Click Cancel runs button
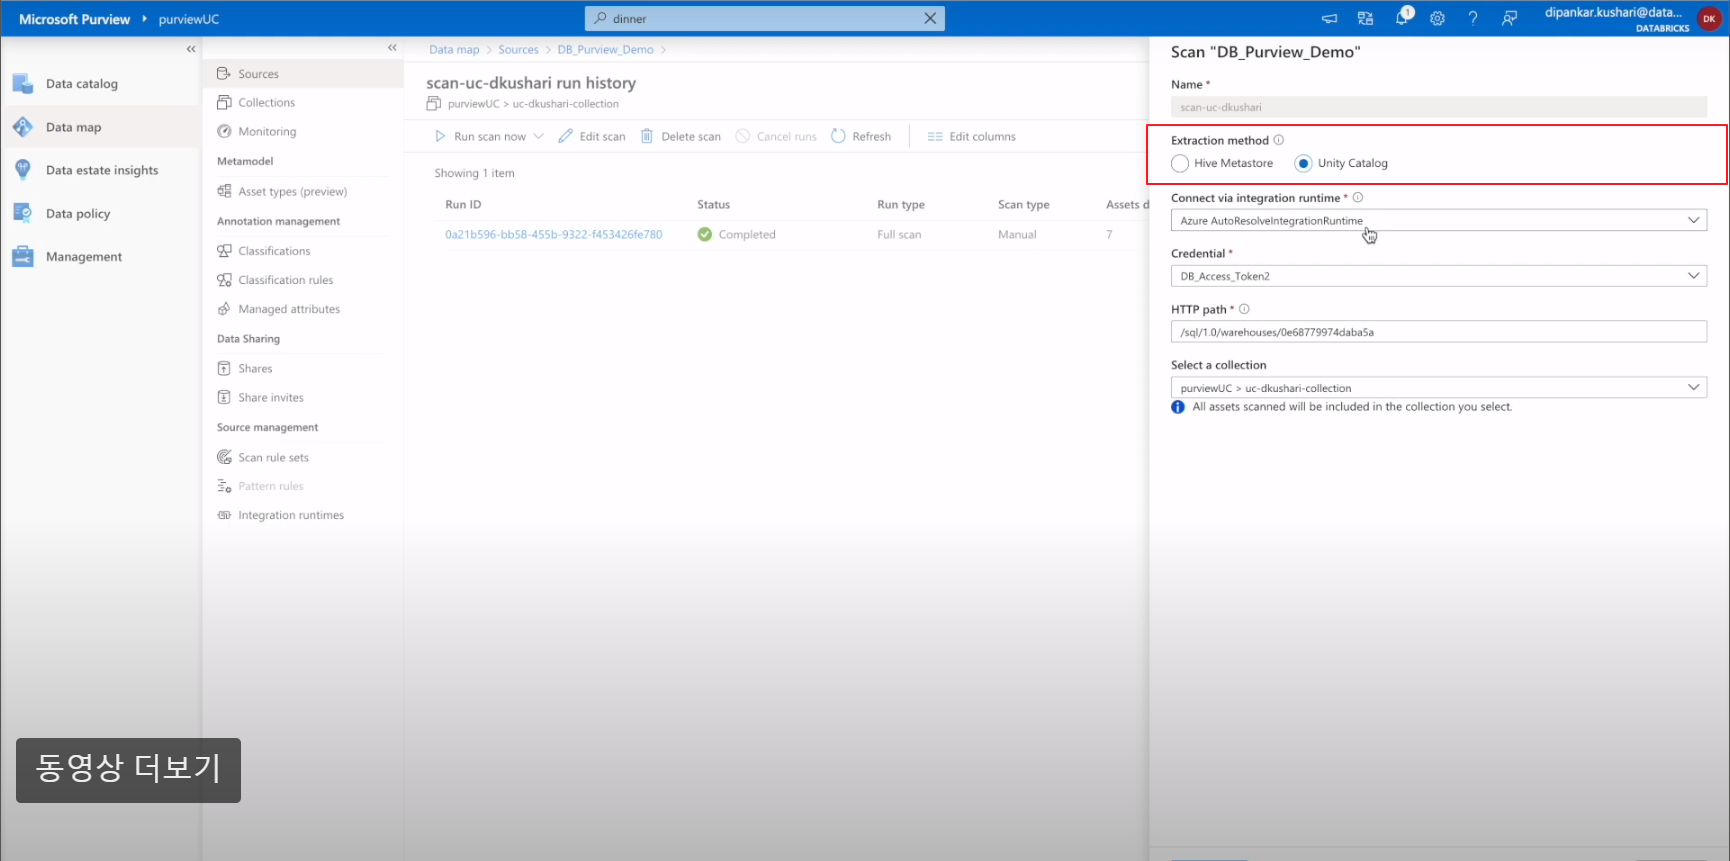1730x861 pixels. pyautogui.click(x=776, y=136)
